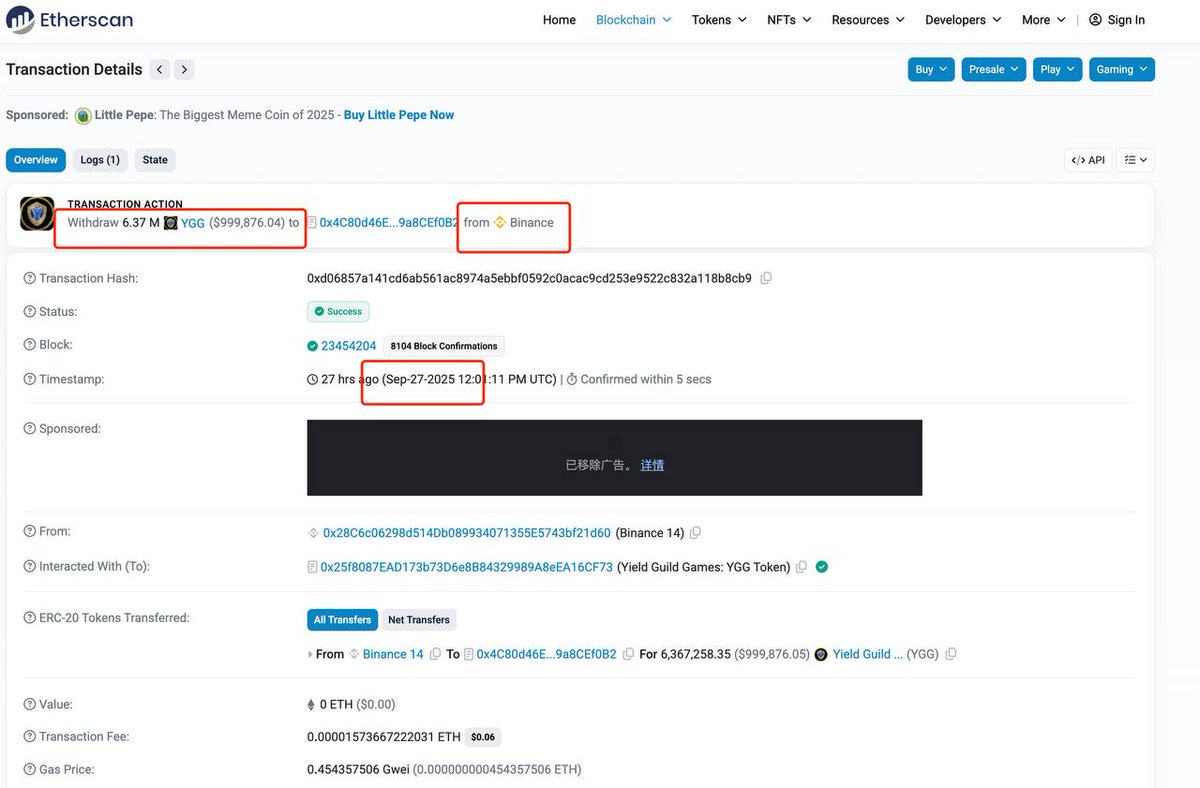Click help icon beside Transaction Hash
The height and width of the screenshot is (788, 1200).
(29, 279)
